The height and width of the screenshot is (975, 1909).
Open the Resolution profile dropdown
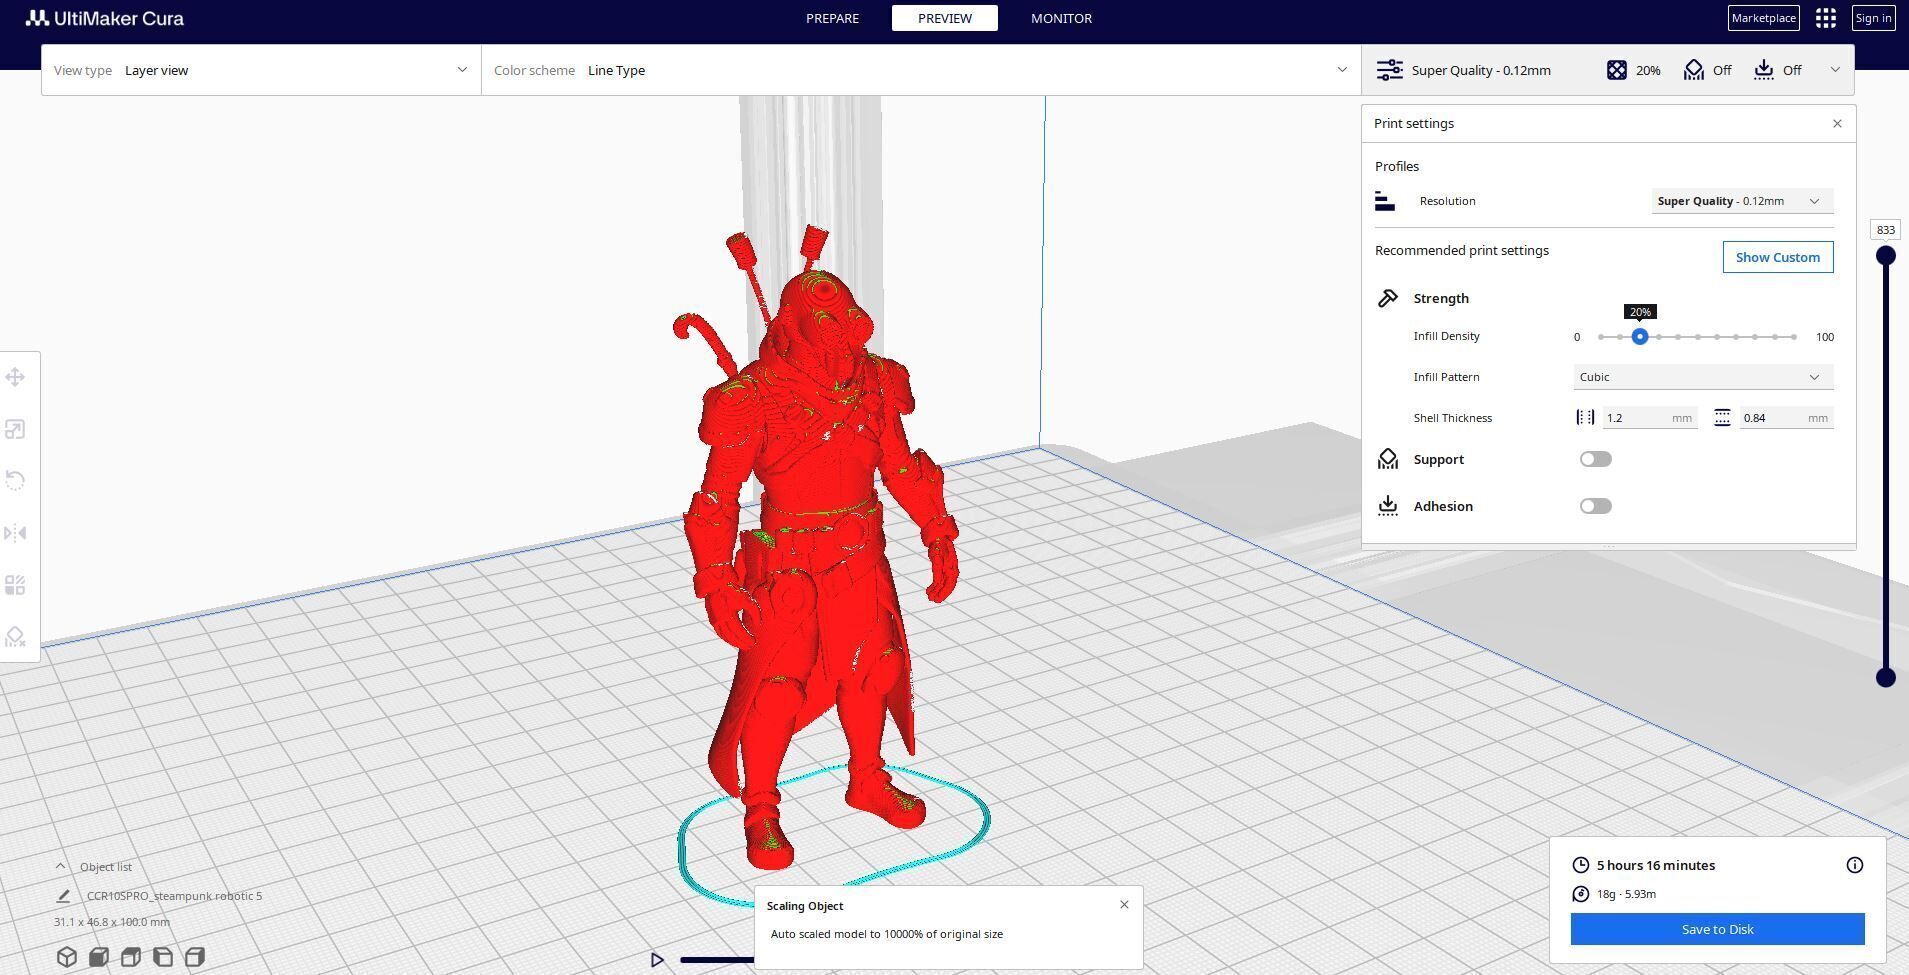point(1742,201)
